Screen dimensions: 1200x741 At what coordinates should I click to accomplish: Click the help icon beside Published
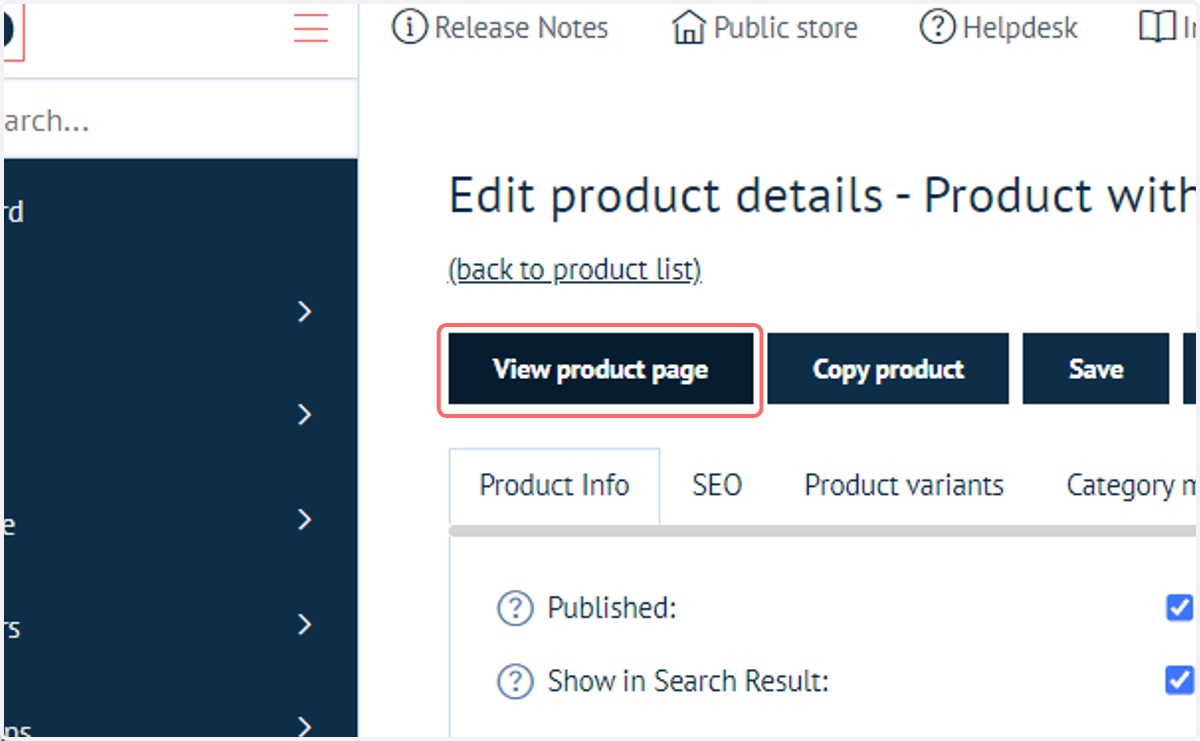coord(515,608)
